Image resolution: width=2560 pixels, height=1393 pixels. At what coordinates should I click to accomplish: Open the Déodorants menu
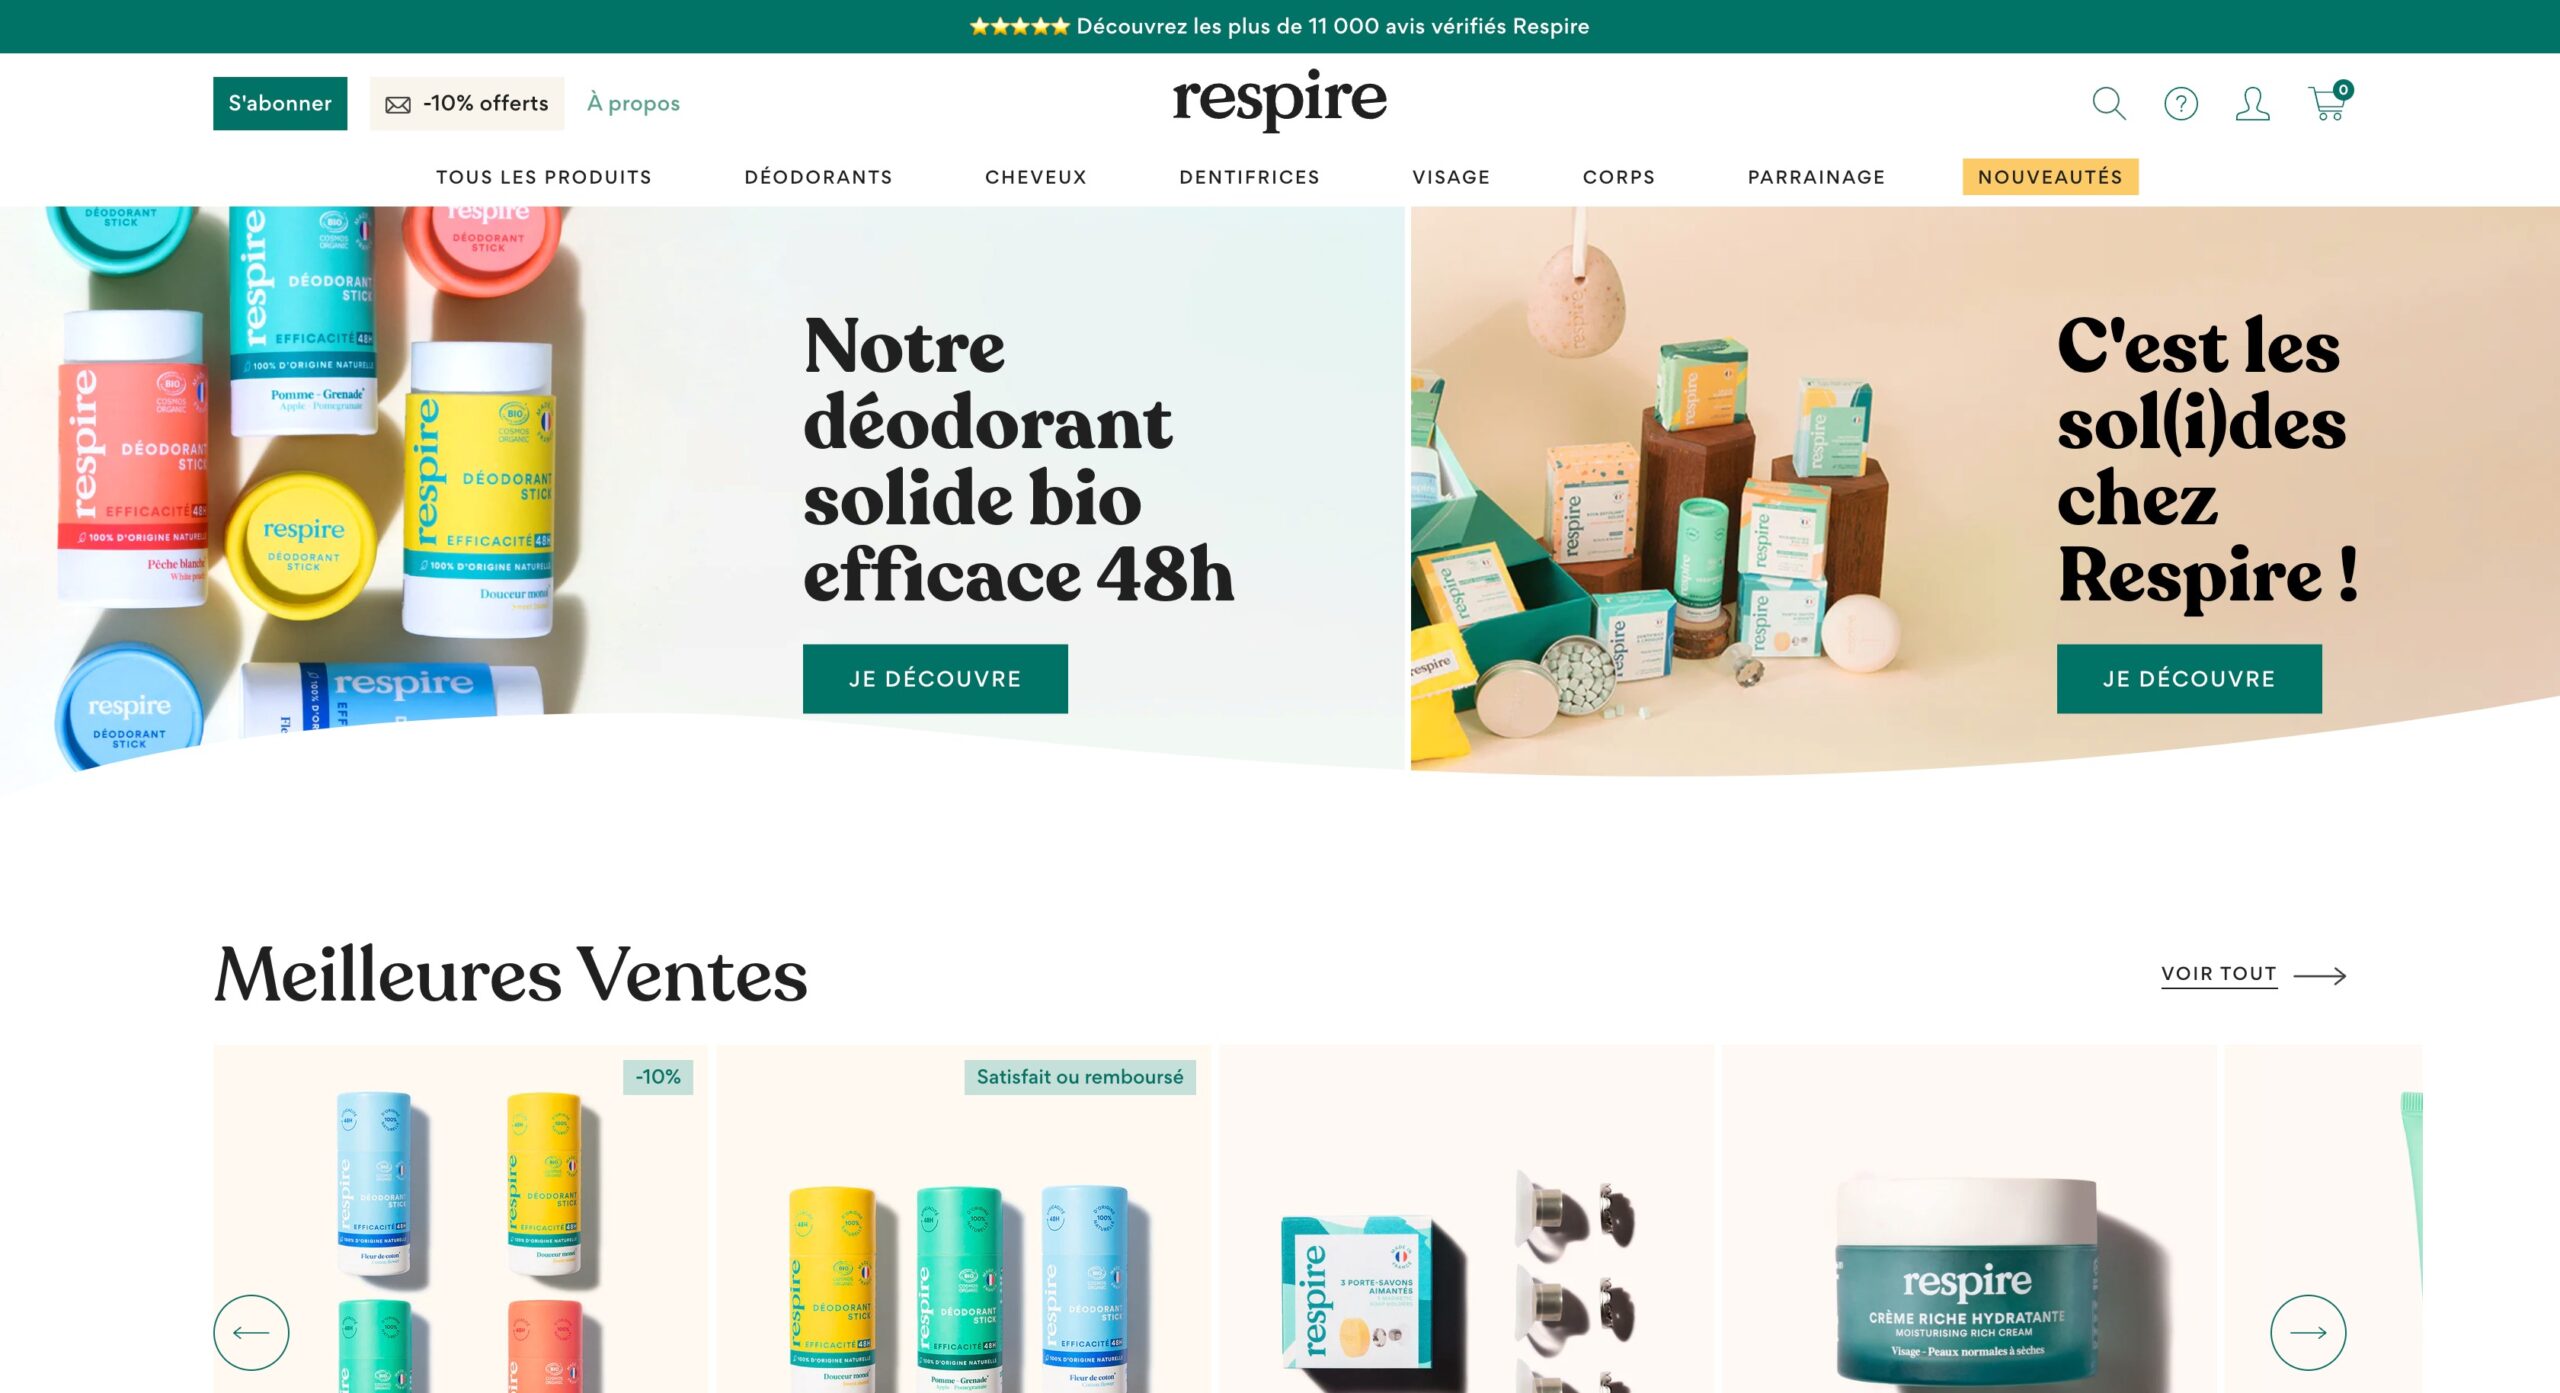pos(818,177)
